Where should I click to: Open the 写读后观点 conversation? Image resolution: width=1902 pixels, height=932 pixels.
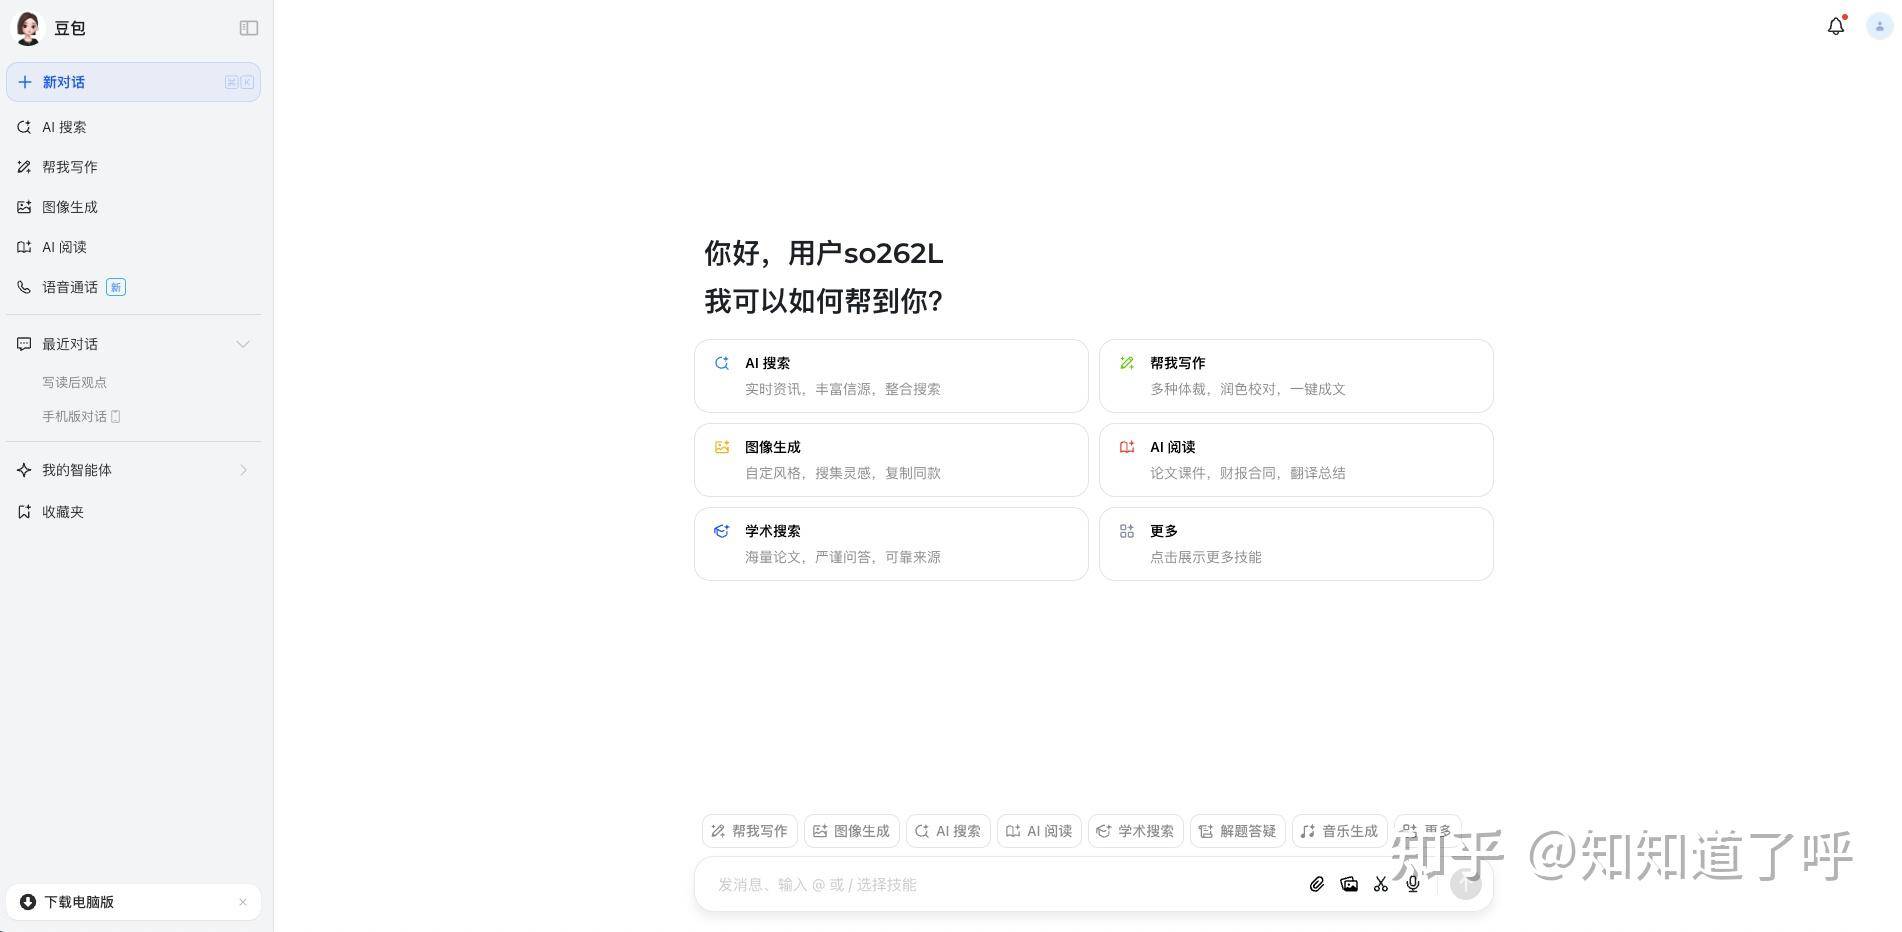74,382
